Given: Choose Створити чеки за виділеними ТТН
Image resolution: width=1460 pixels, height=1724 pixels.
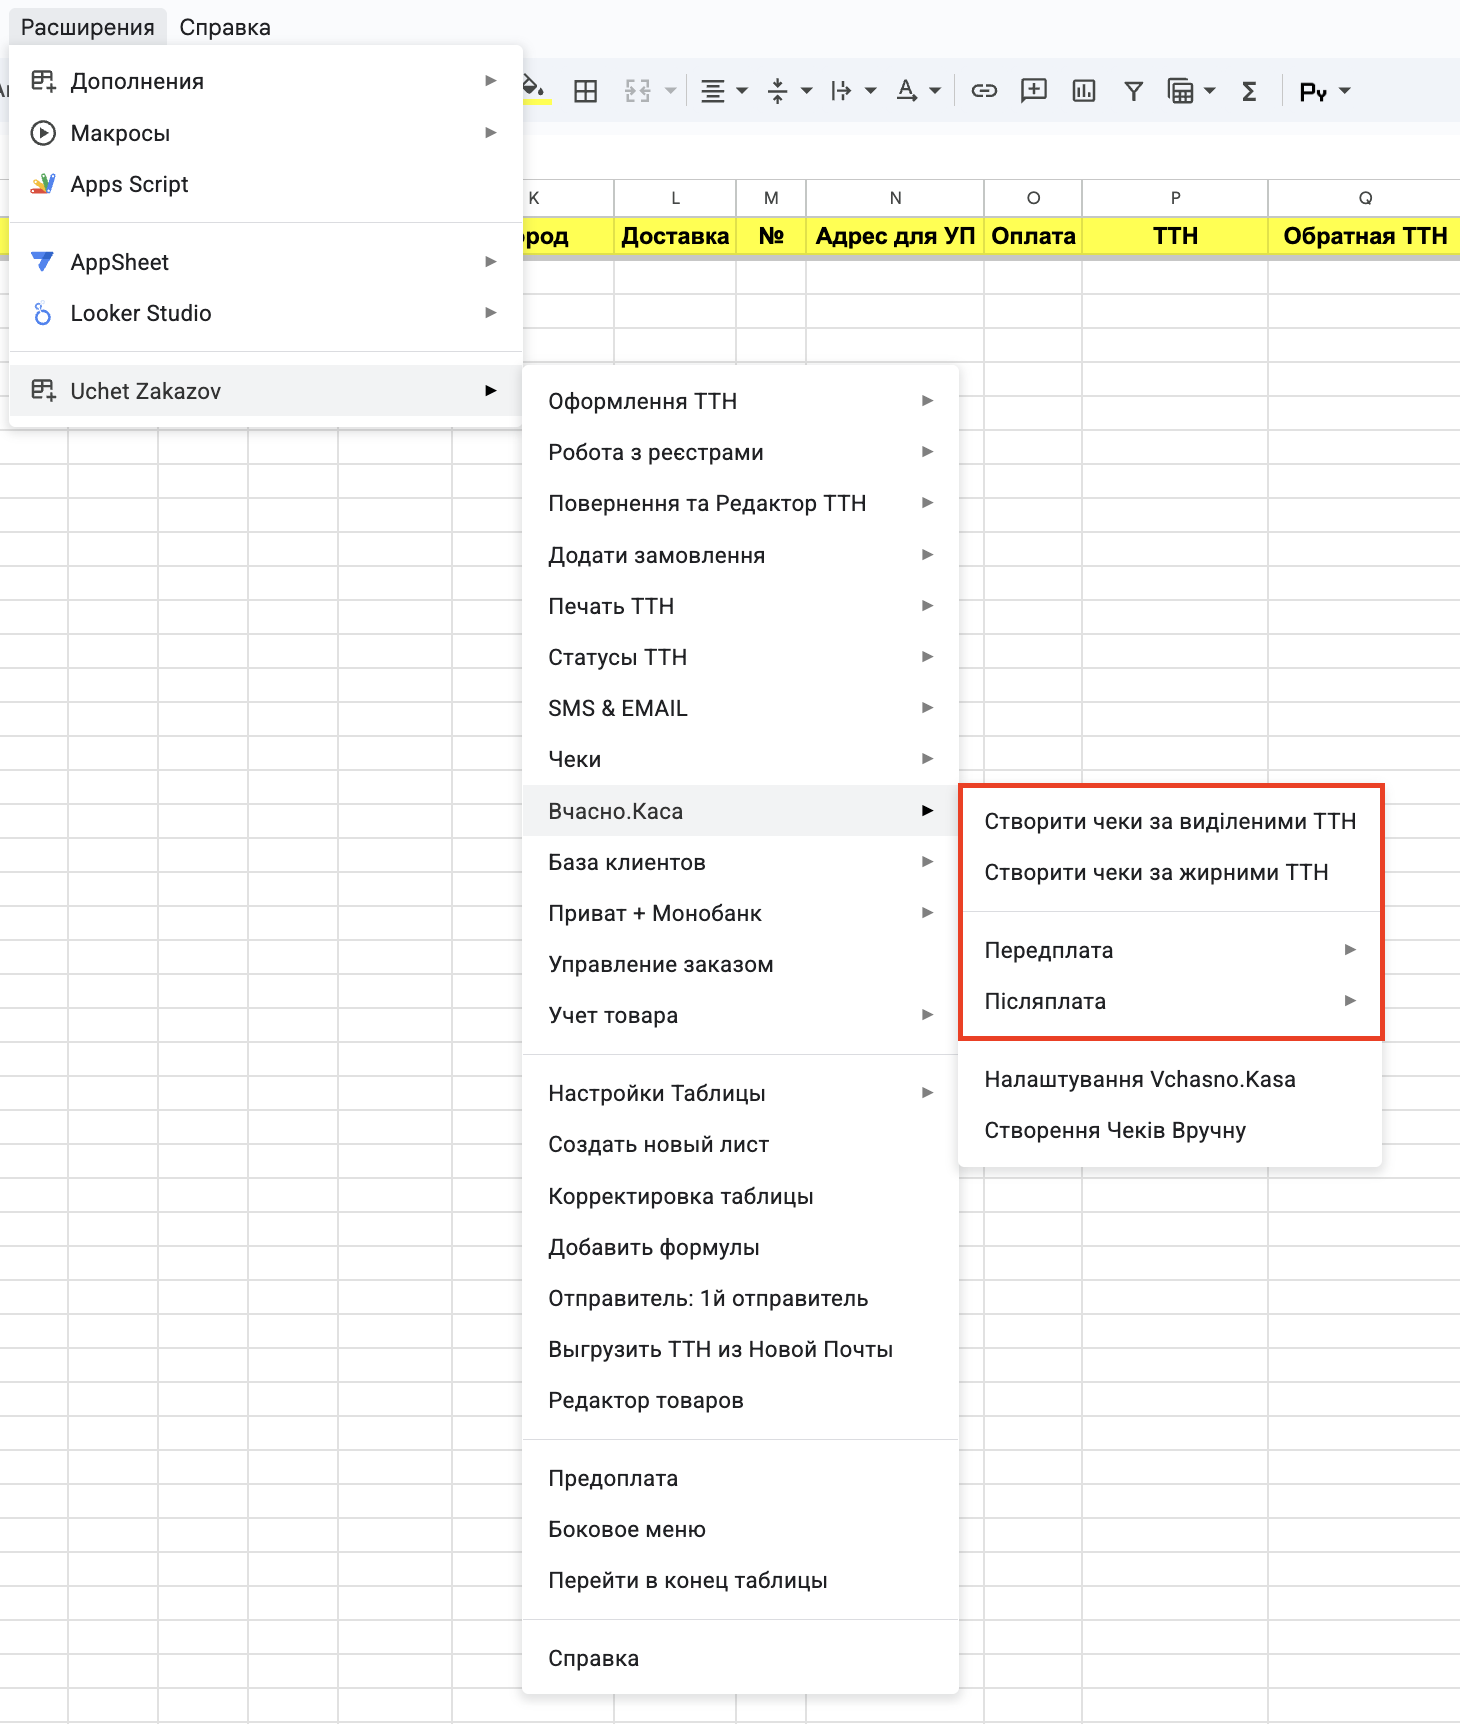Looking at the screenshot, I should click(1169, 821).
